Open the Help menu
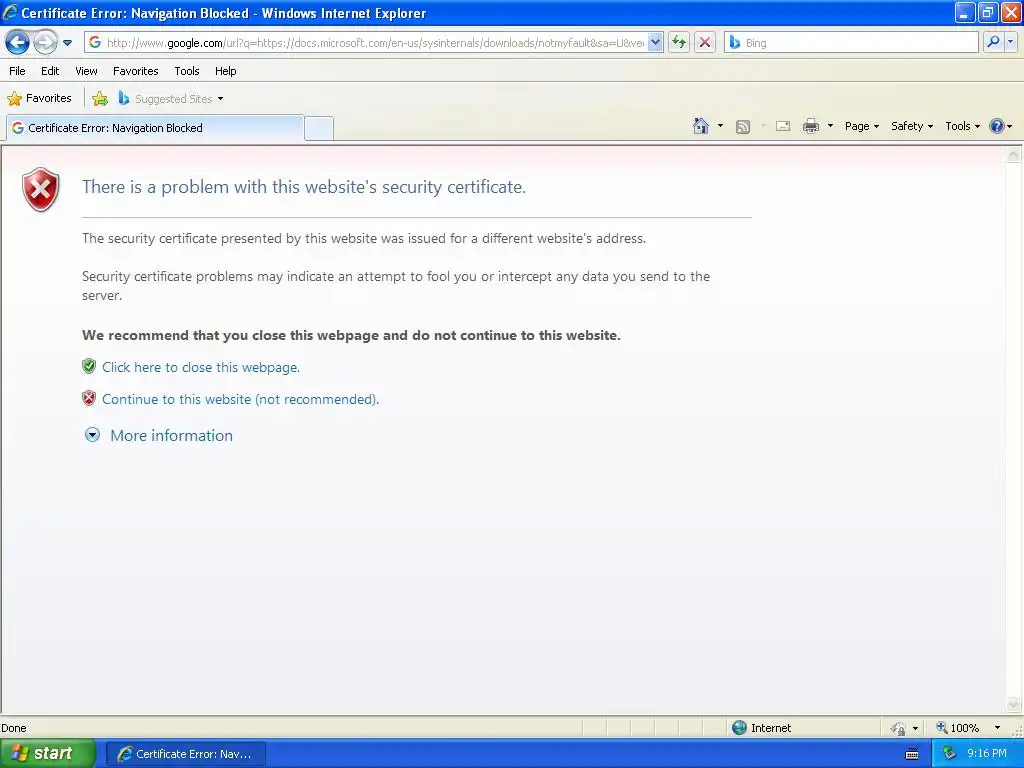 point(226,71)
